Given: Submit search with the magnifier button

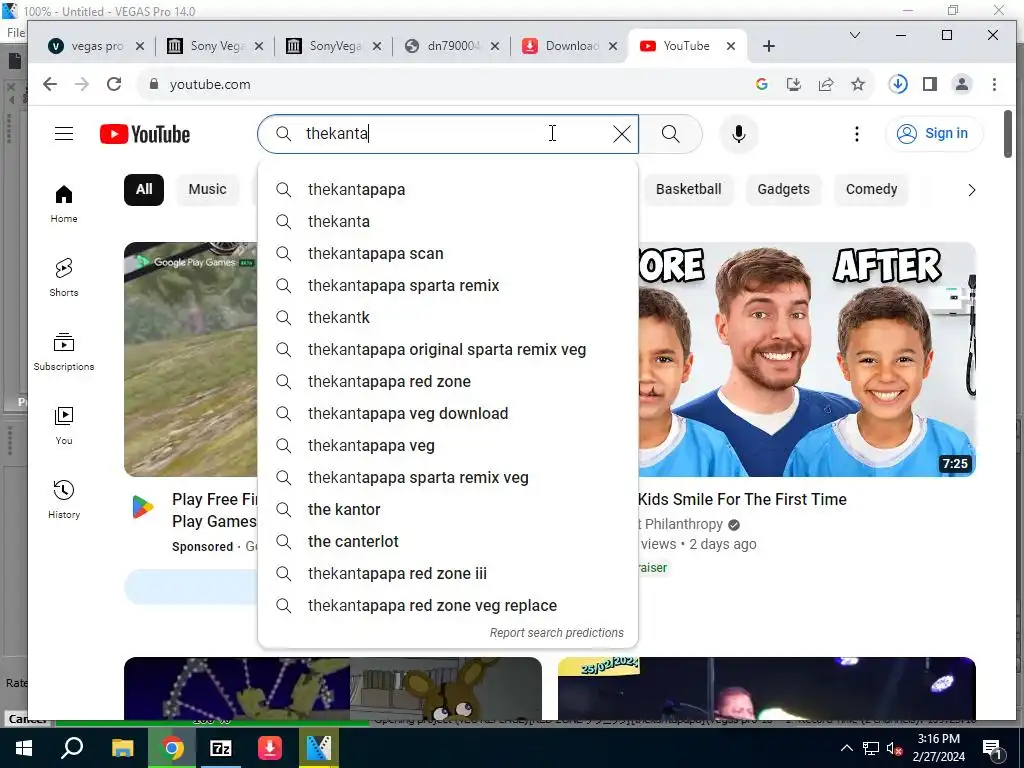Looking at the screenshot, I should tap(671, 134).
